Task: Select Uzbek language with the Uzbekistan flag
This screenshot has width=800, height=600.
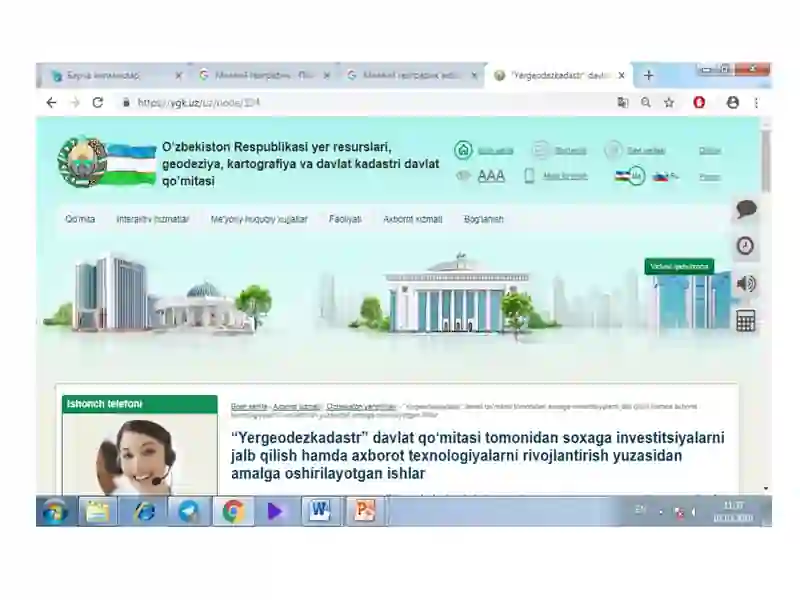Action: tap(623, 177)
